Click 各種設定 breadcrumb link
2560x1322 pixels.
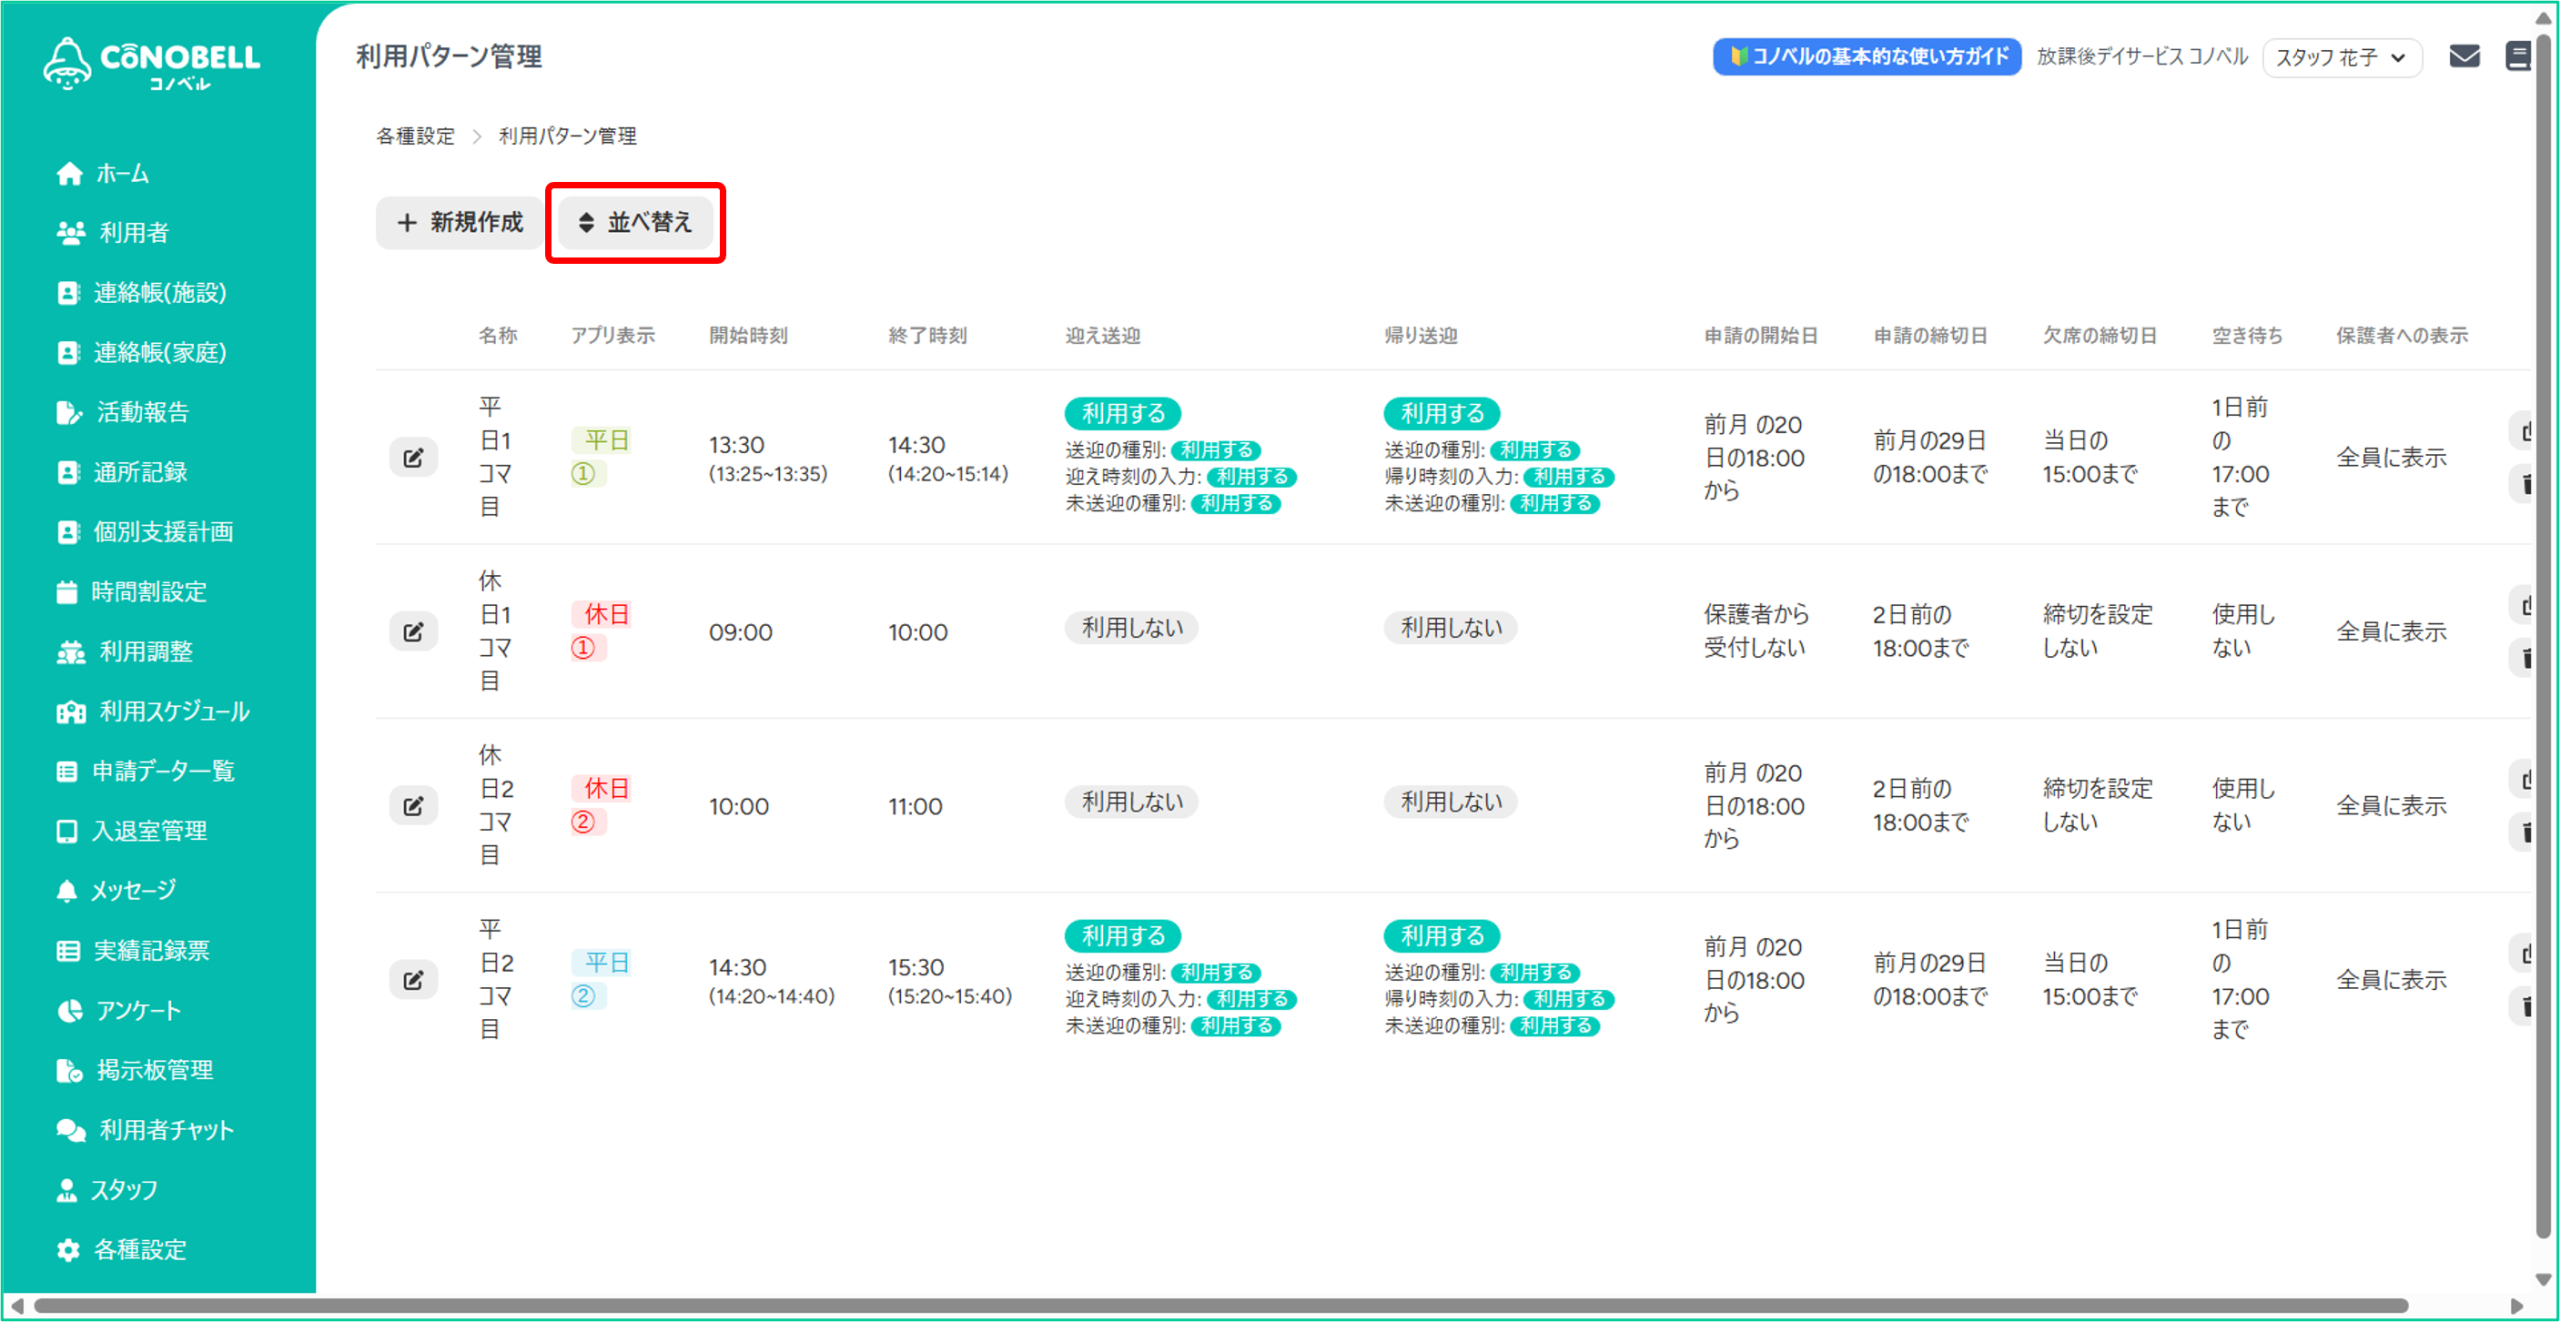415,136
